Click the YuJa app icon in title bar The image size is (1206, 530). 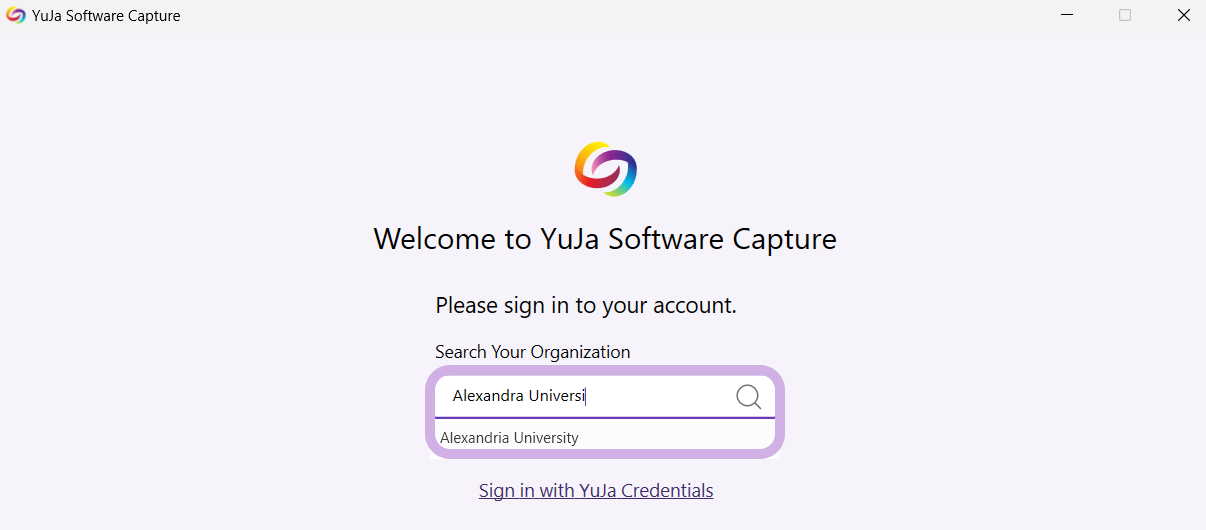click(16, 16)
